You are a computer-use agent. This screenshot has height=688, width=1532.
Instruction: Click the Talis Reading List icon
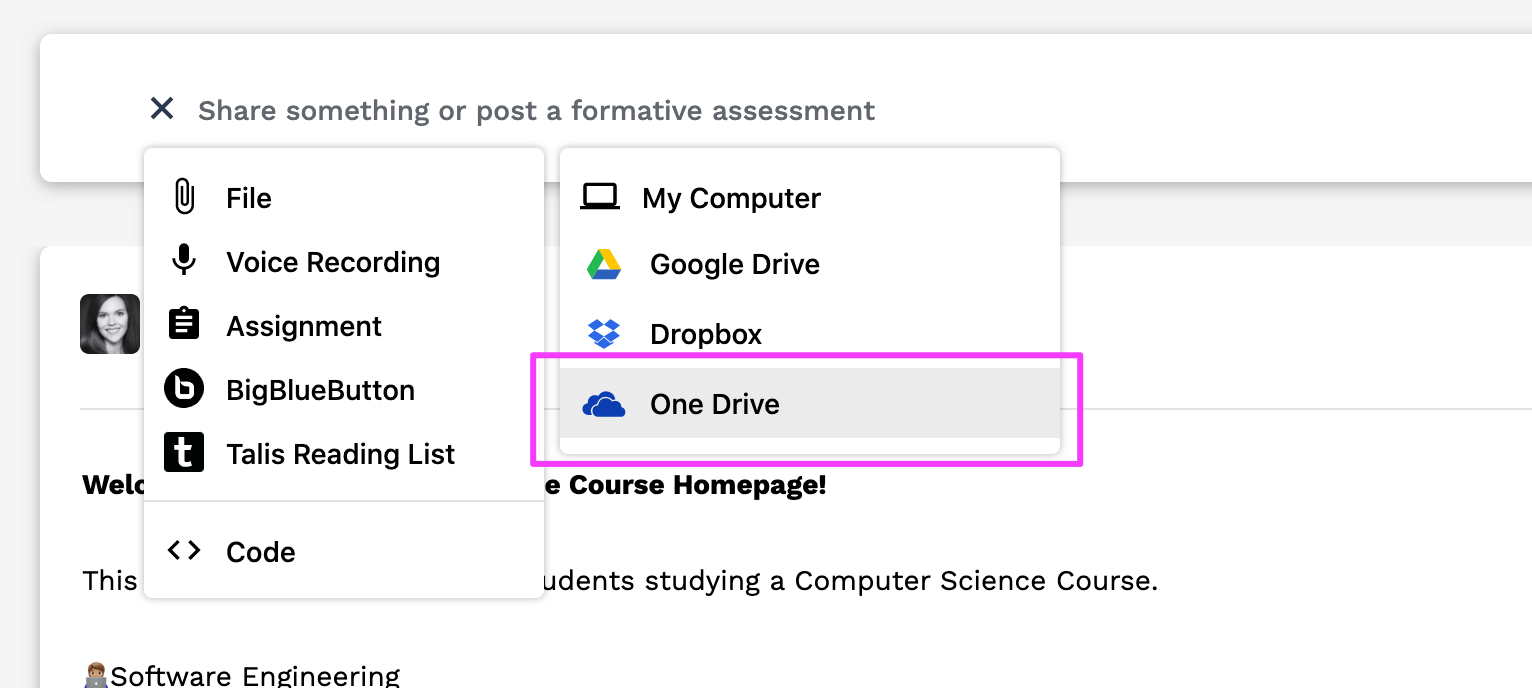pyautogui.click(x=184, y=453)
